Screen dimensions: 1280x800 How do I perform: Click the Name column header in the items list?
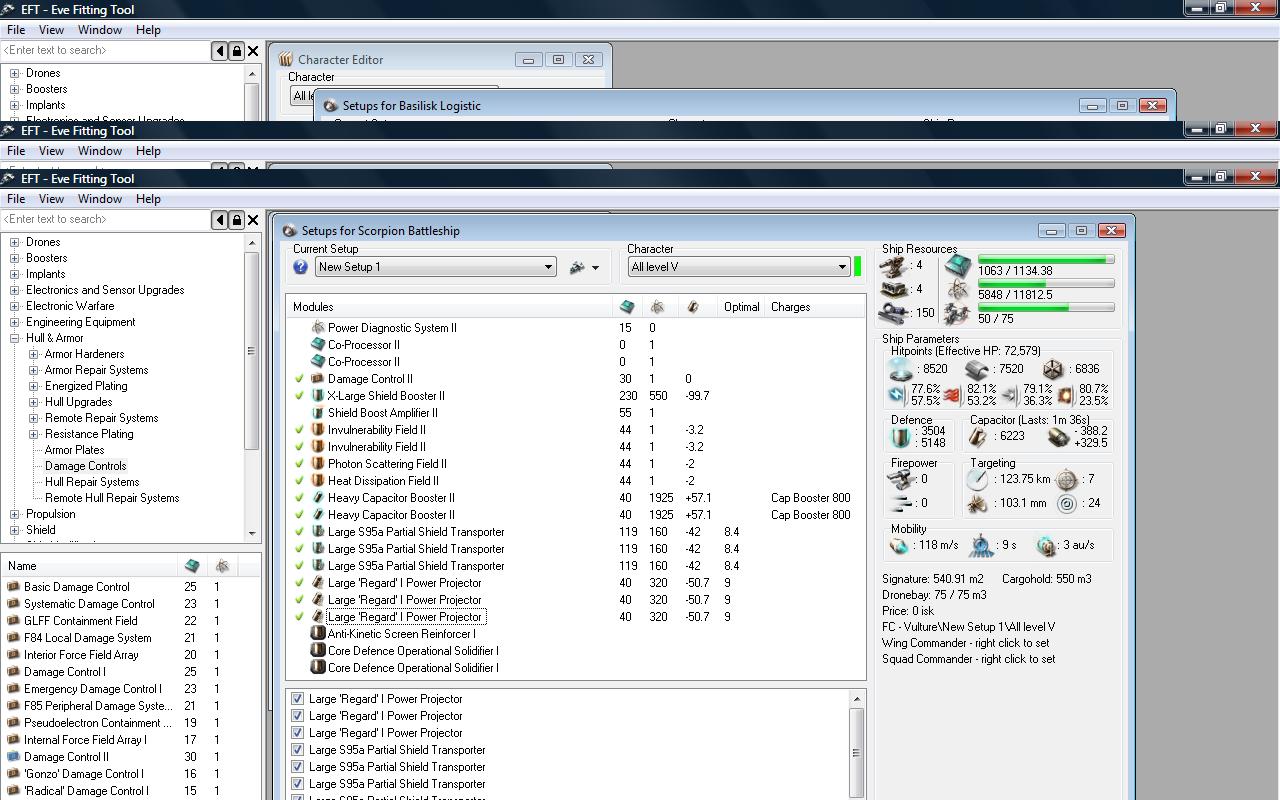pyautogui.click(x=90, y=566)
